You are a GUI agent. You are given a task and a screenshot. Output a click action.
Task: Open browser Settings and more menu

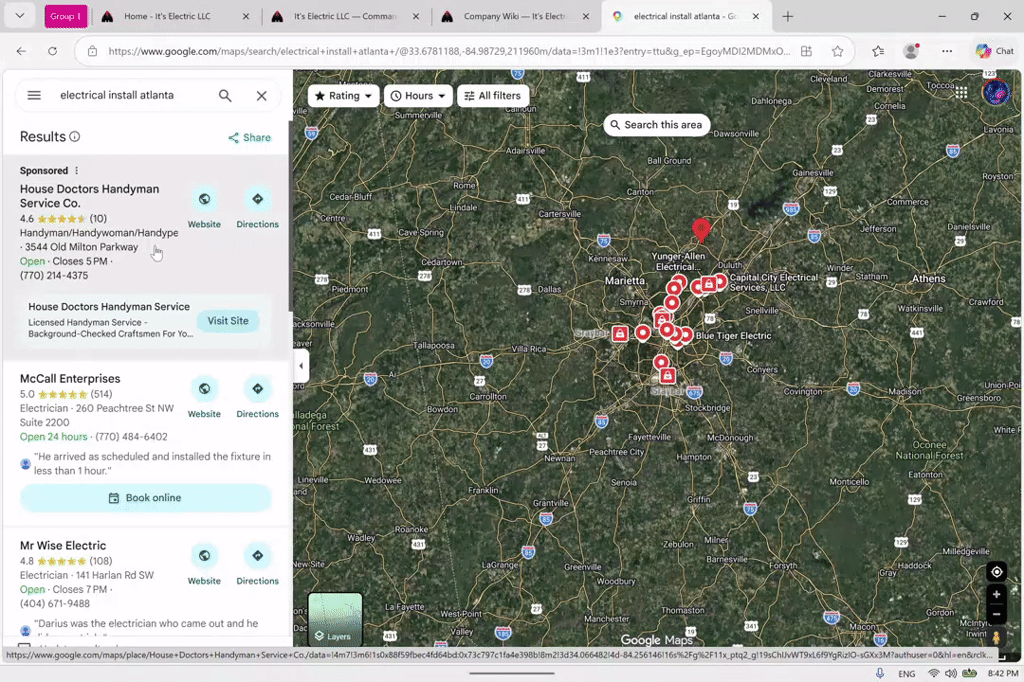[947, 51]
